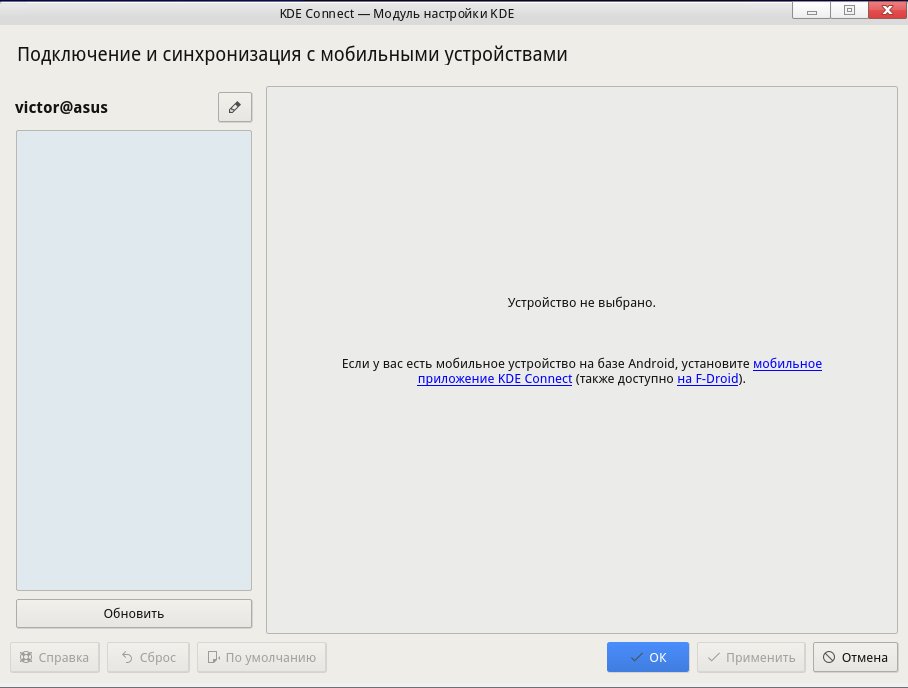
Task: Select the victor@asus device name text
Action: 61,107
